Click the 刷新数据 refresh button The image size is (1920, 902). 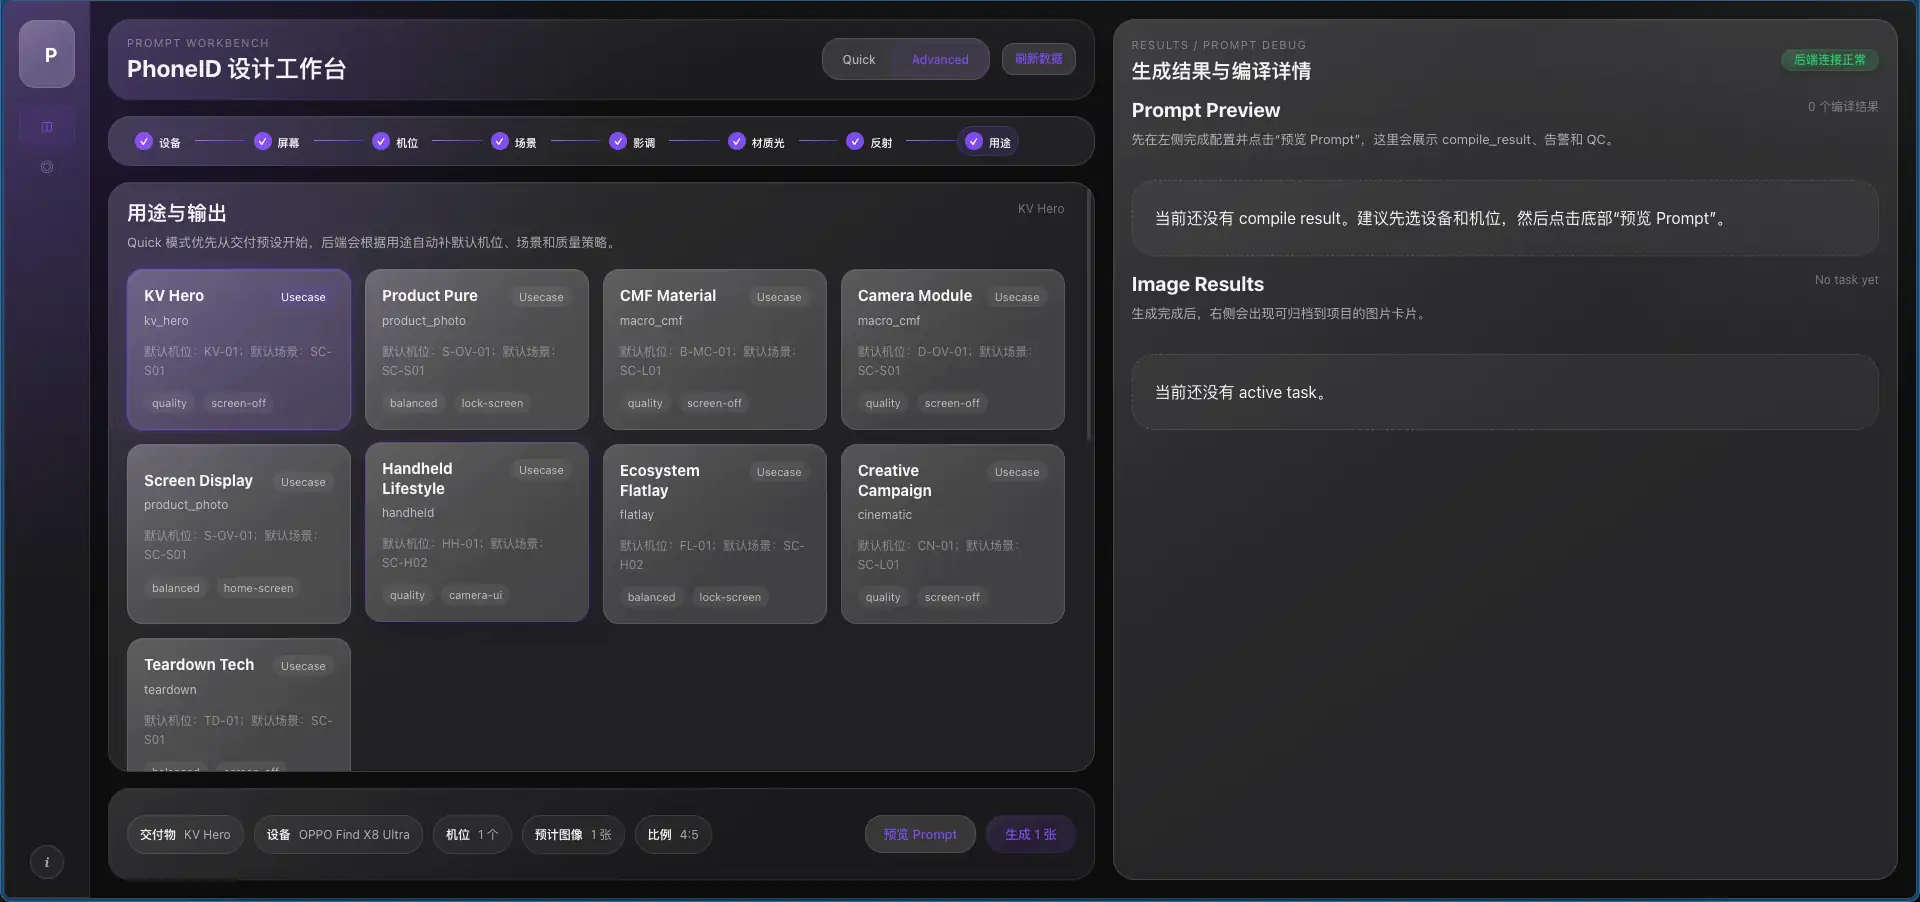1038,59
